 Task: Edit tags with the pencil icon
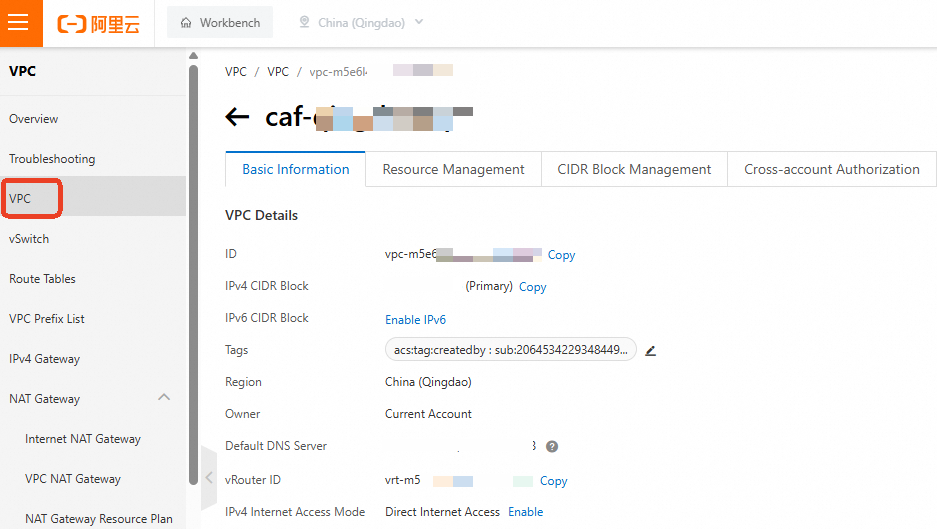tap(651, 350)
